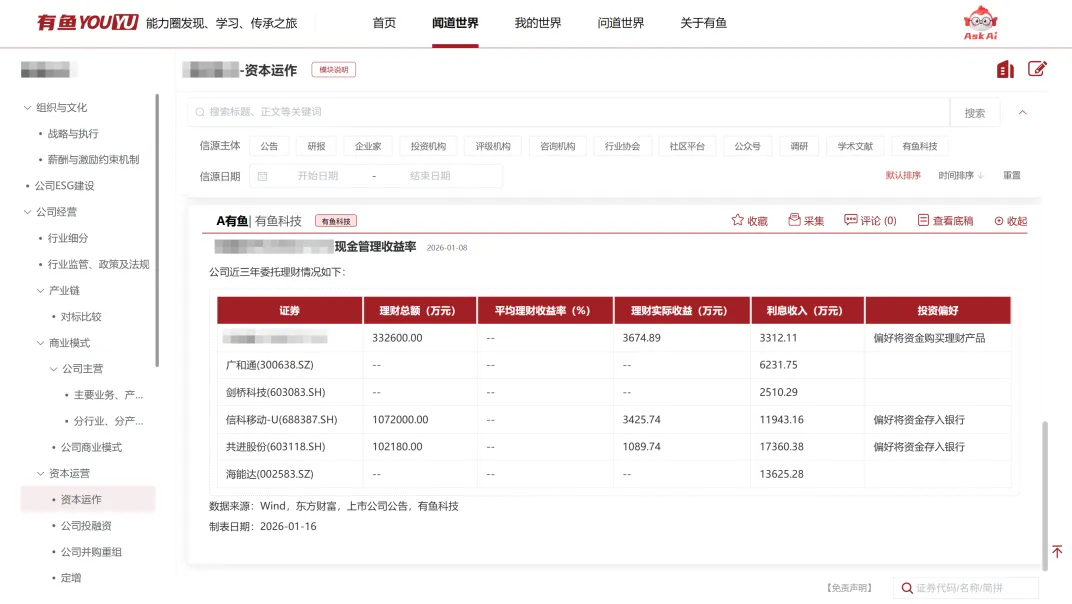Image resolution: width=1072 pixels, height=604 pixels.
Task: Filter sources by 行业协会
Action: (x=622, y=146)
